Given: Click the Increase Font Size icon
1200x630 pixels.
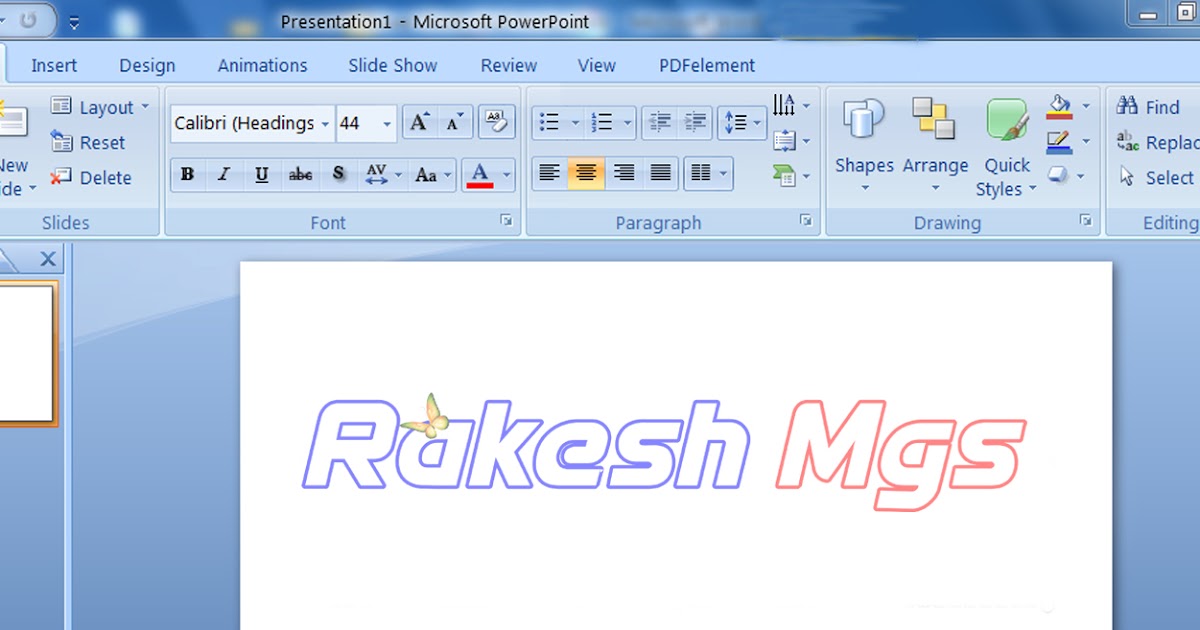Looking at the screenshot, I should pos(419,121).
